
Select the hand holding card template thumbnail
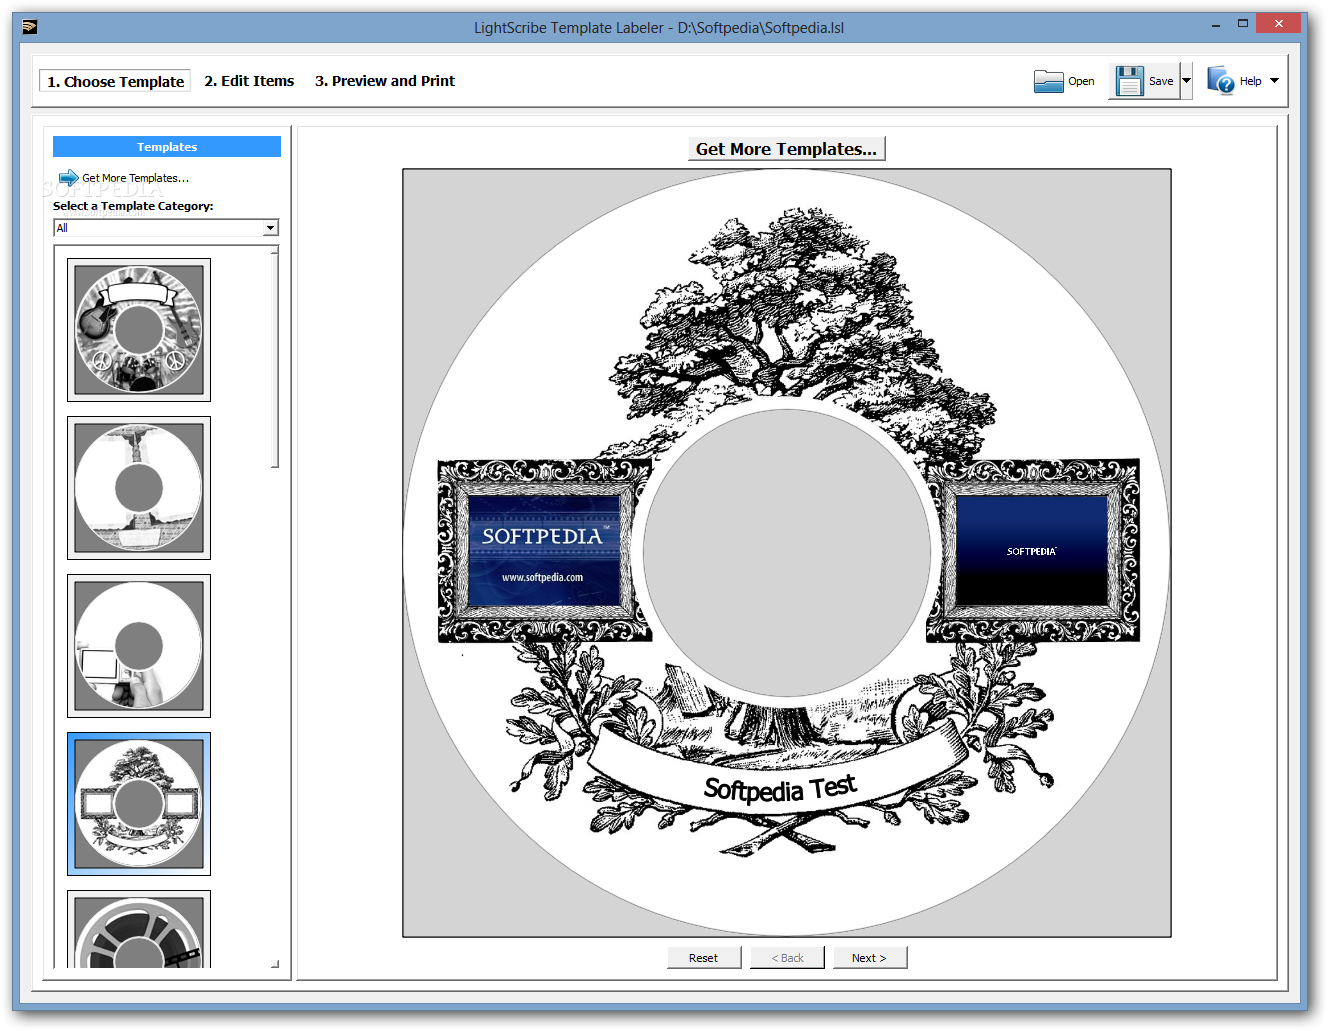pos(139,646)
